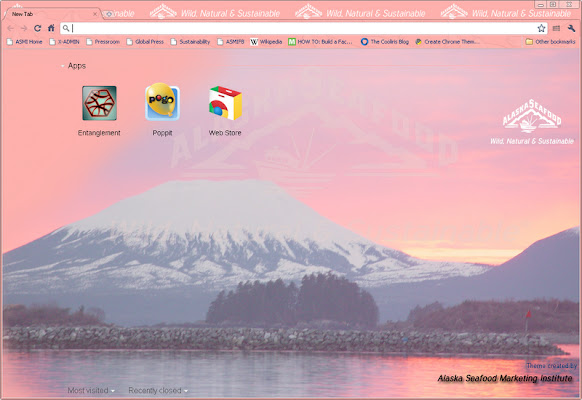Screen dimensions: 582x400
Task: Open the ASMIFB bookmark
Action: pos(231,42)
